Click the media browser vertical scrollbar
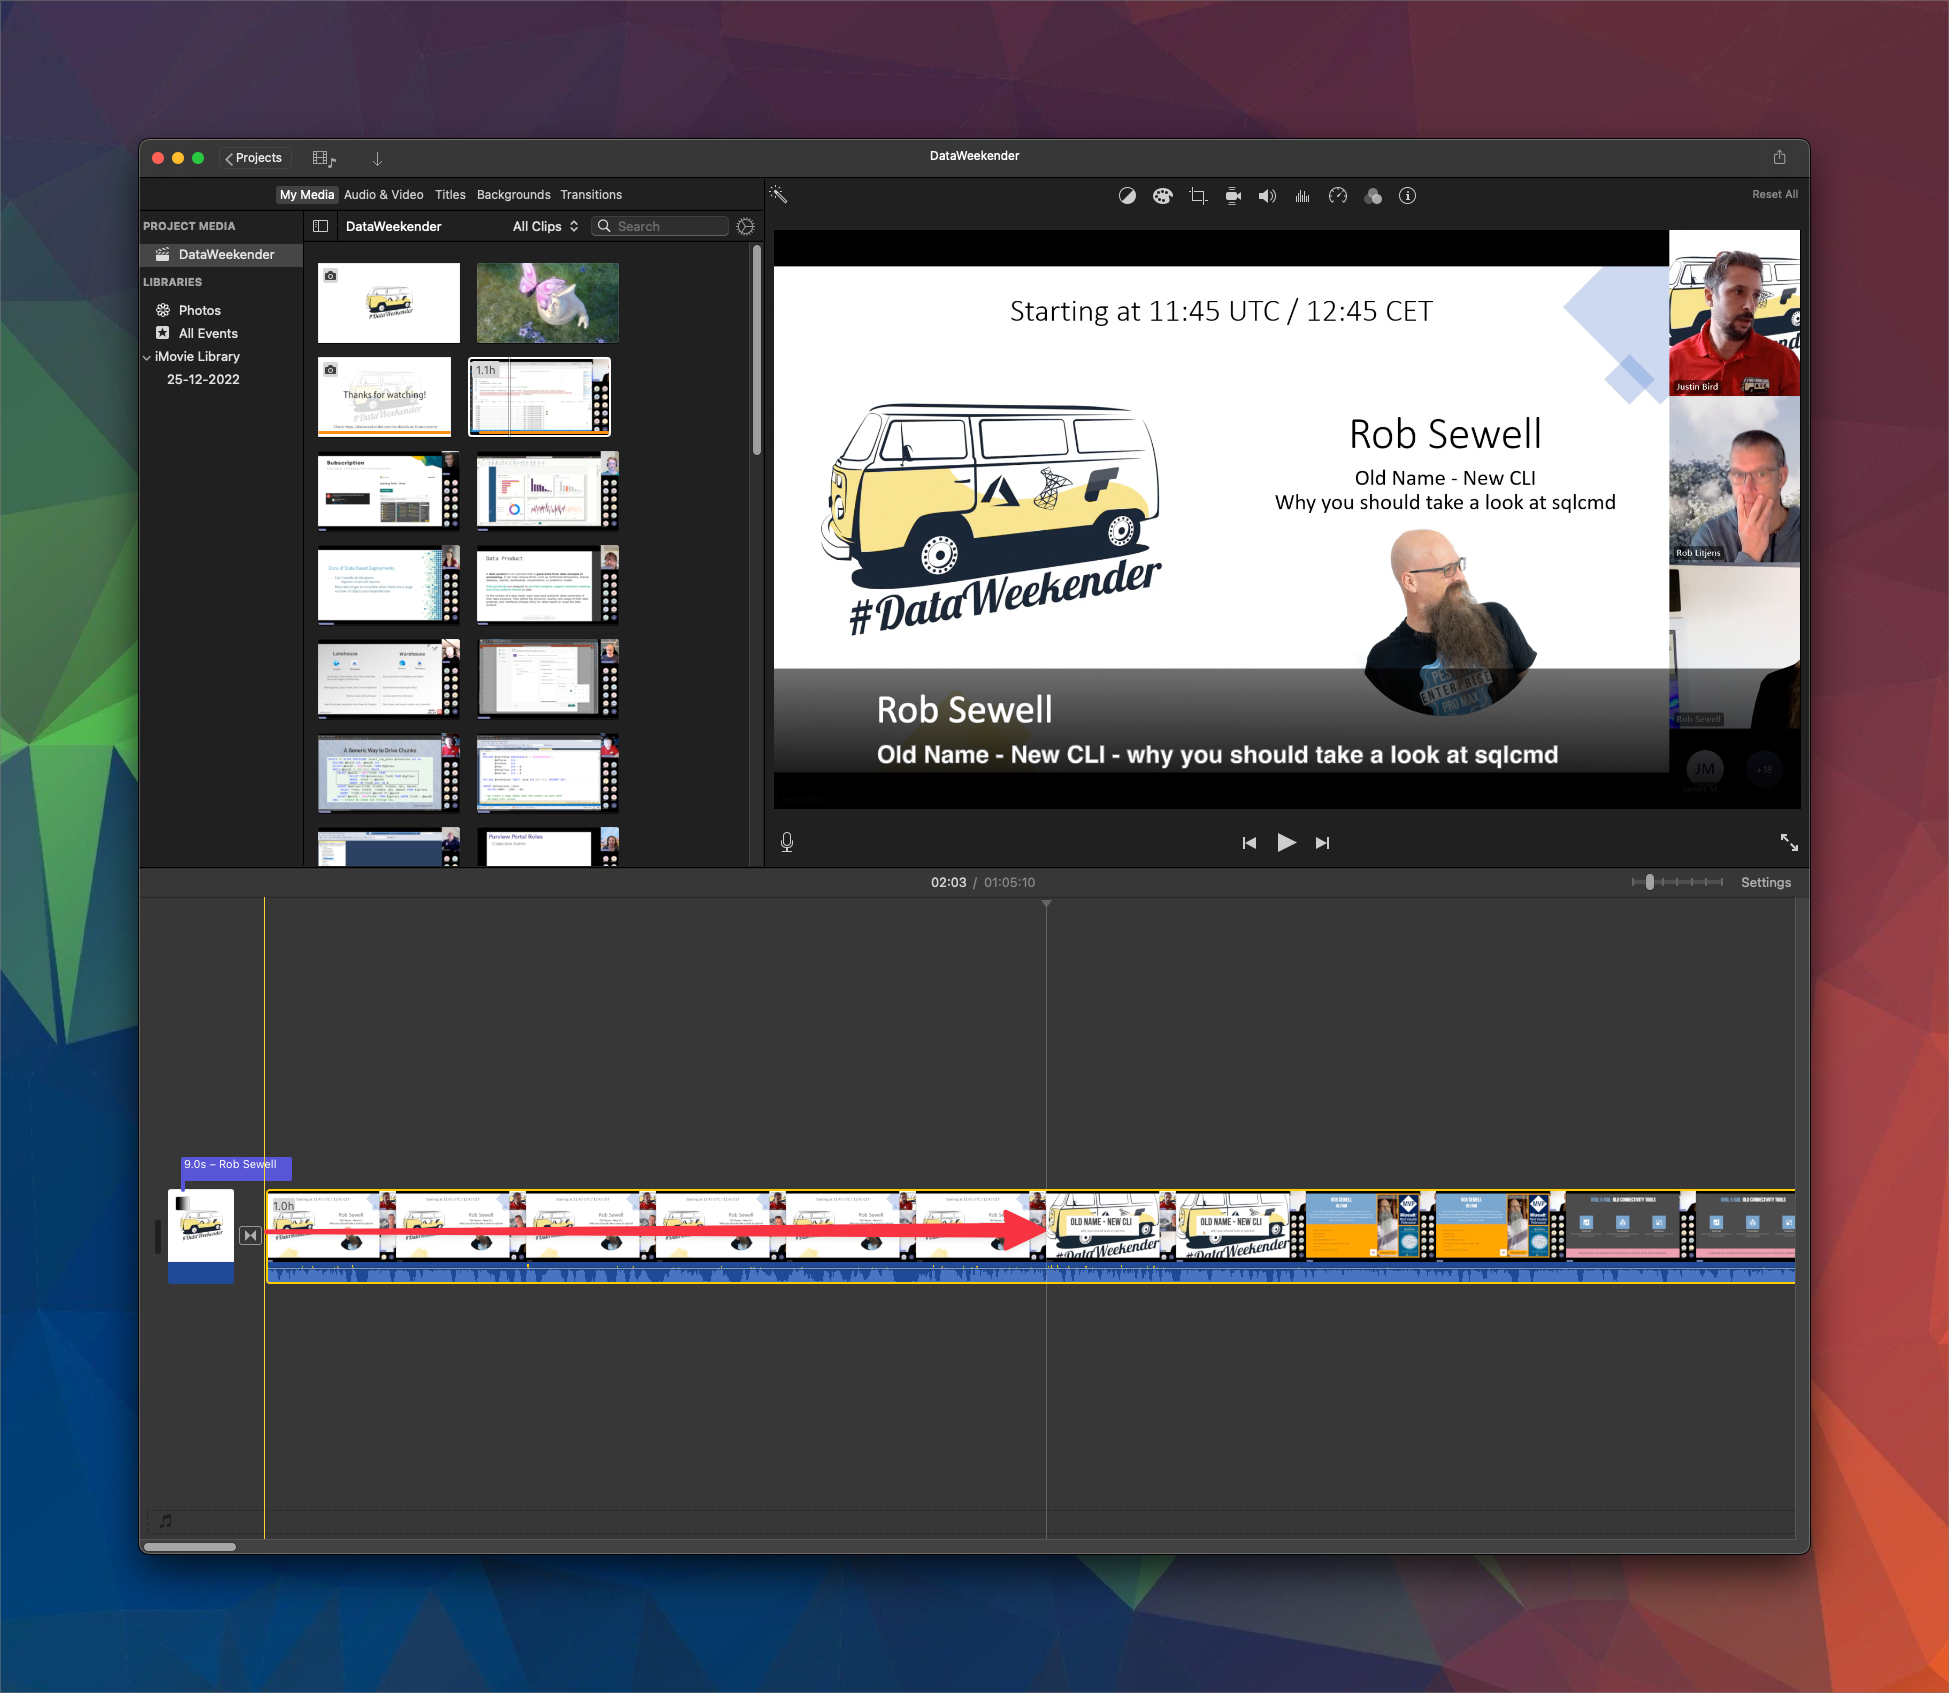 click(x=756, y=350)
